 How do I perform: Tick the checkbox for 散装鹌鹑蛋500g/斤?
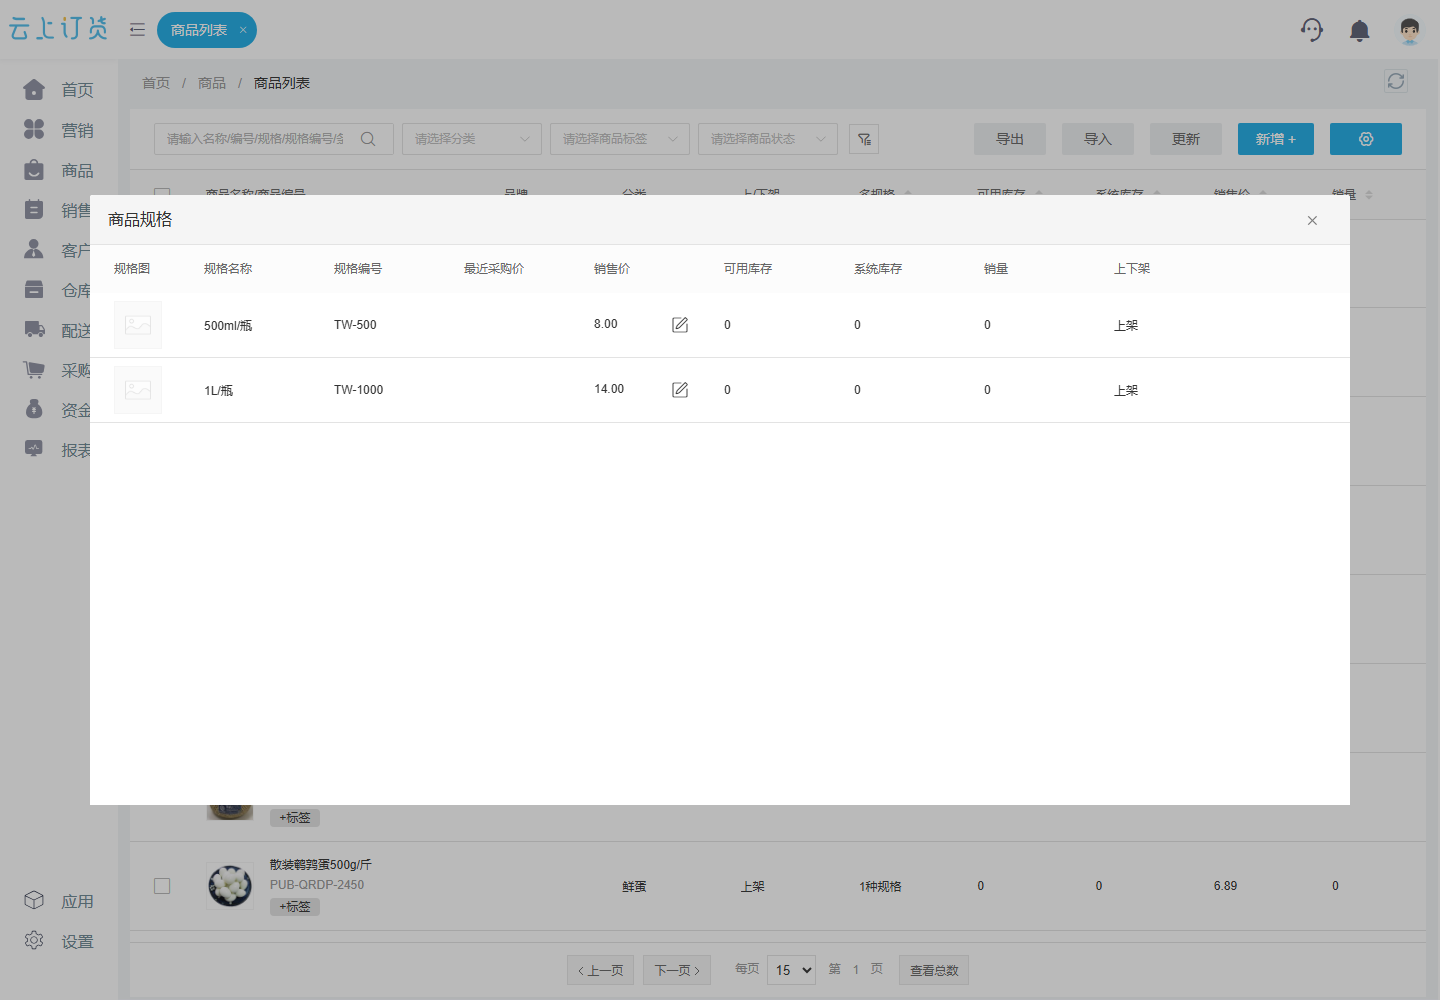pyautogui.click(x=162, y=886)
